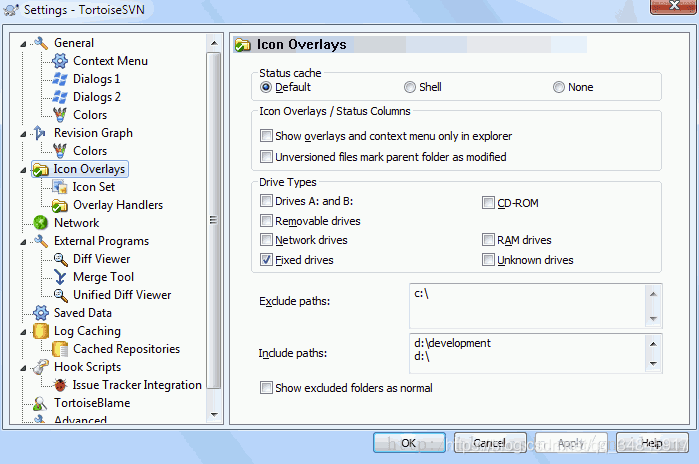699x464 pixels.
Task: Click the External Programs wrench icon
Action: coord(41,241)
